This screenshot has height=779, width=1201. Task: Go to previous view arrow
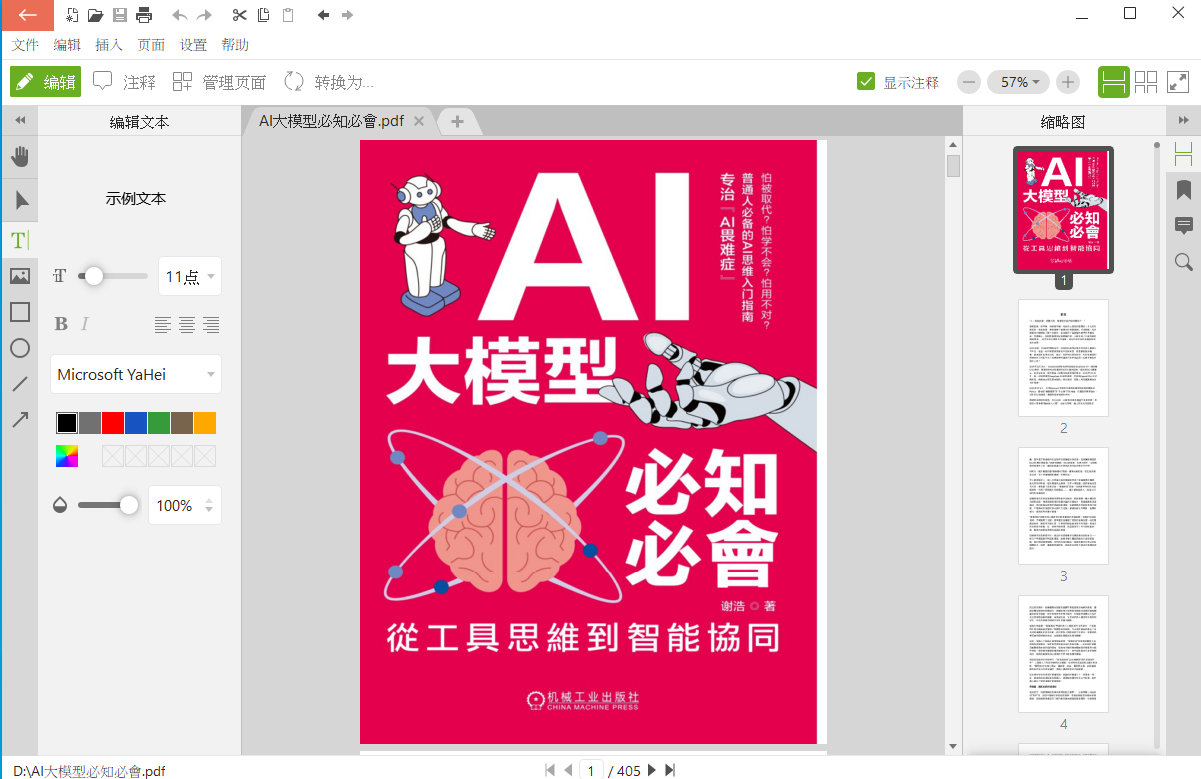(323, 15)
